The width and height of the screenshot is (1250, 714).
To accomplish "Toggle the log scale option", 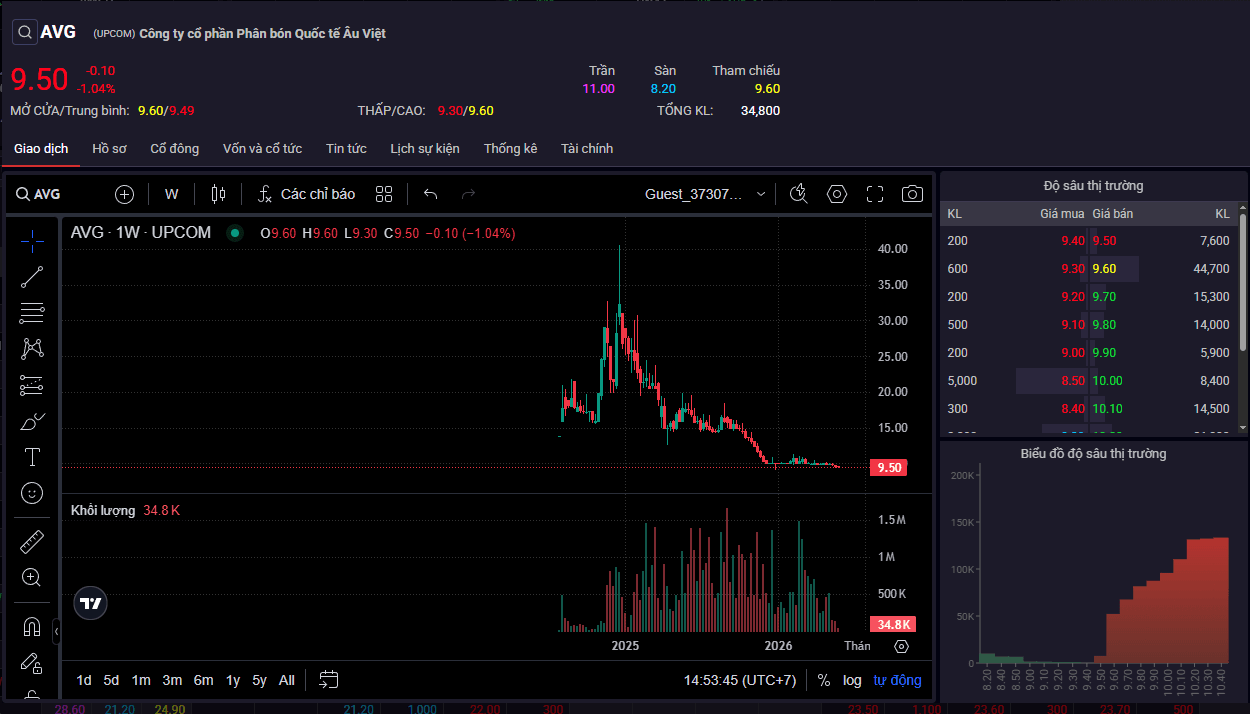I will [852, 680].
